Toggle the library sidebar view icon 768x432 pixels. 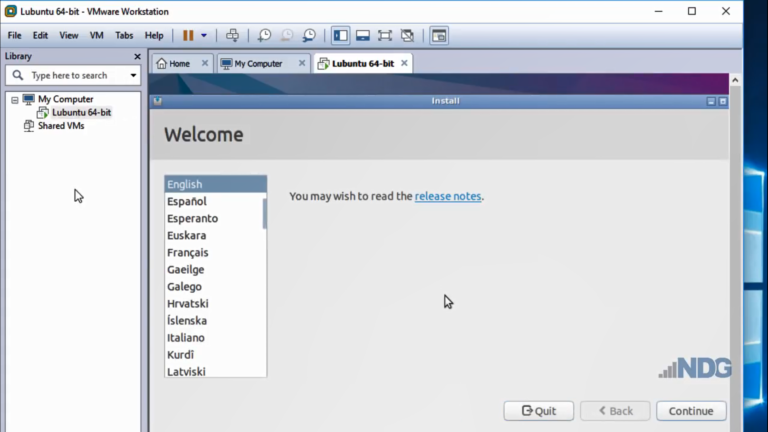(340, 35)
